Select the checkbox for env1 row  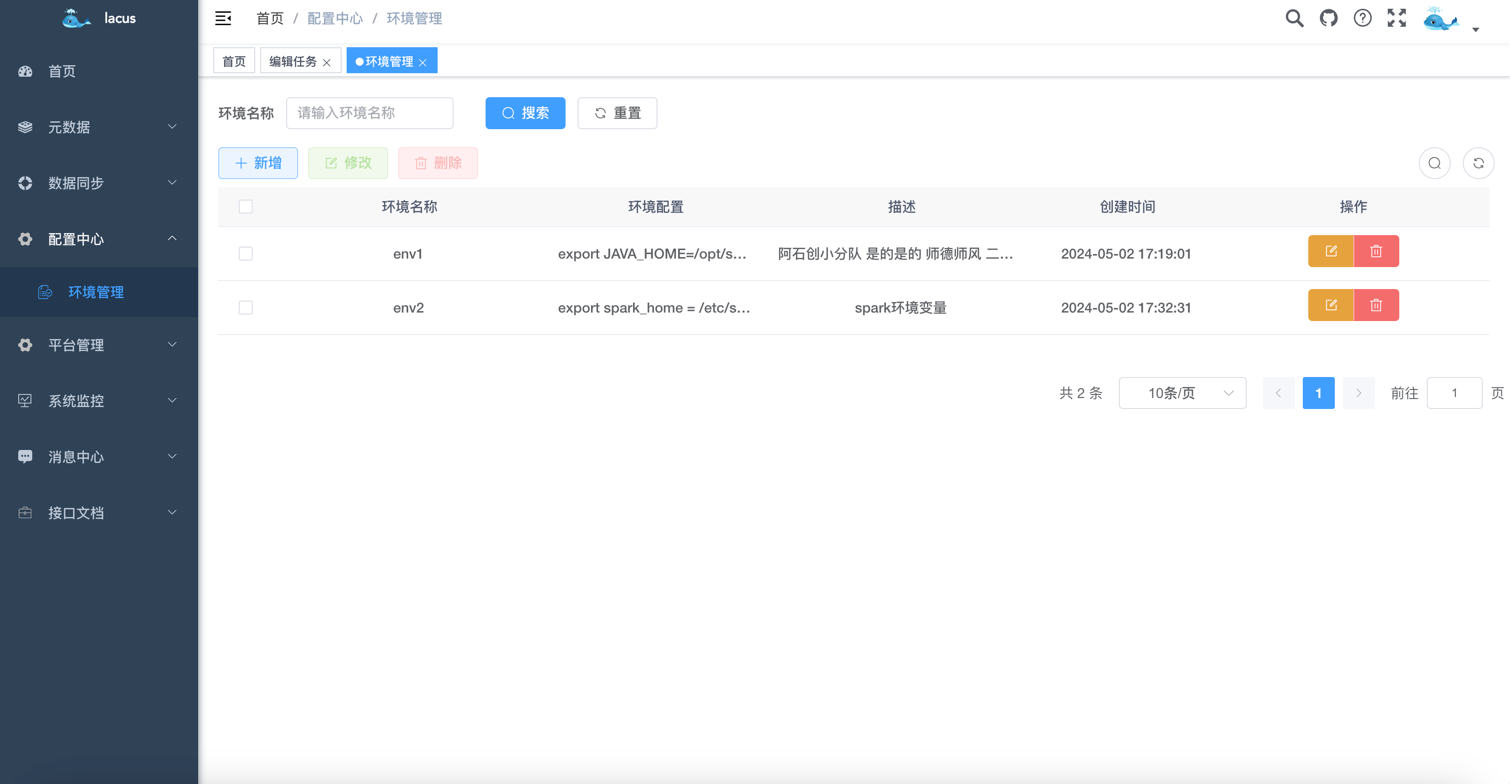point(245,253)
